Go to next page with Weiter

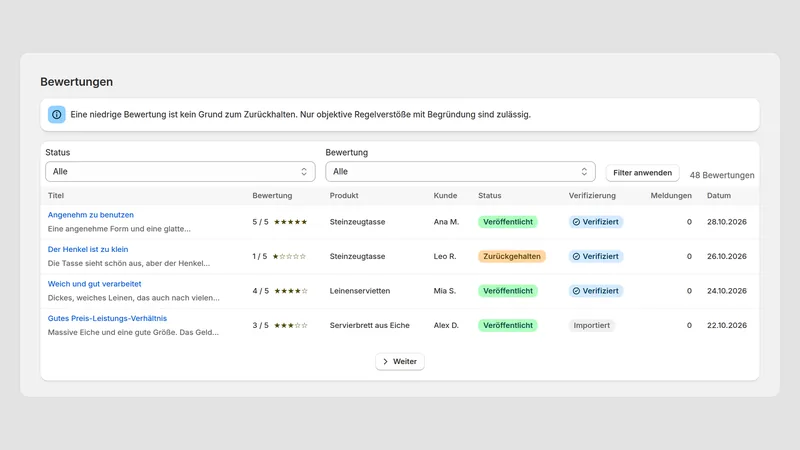pyautogui.click(x=400, y=361)
